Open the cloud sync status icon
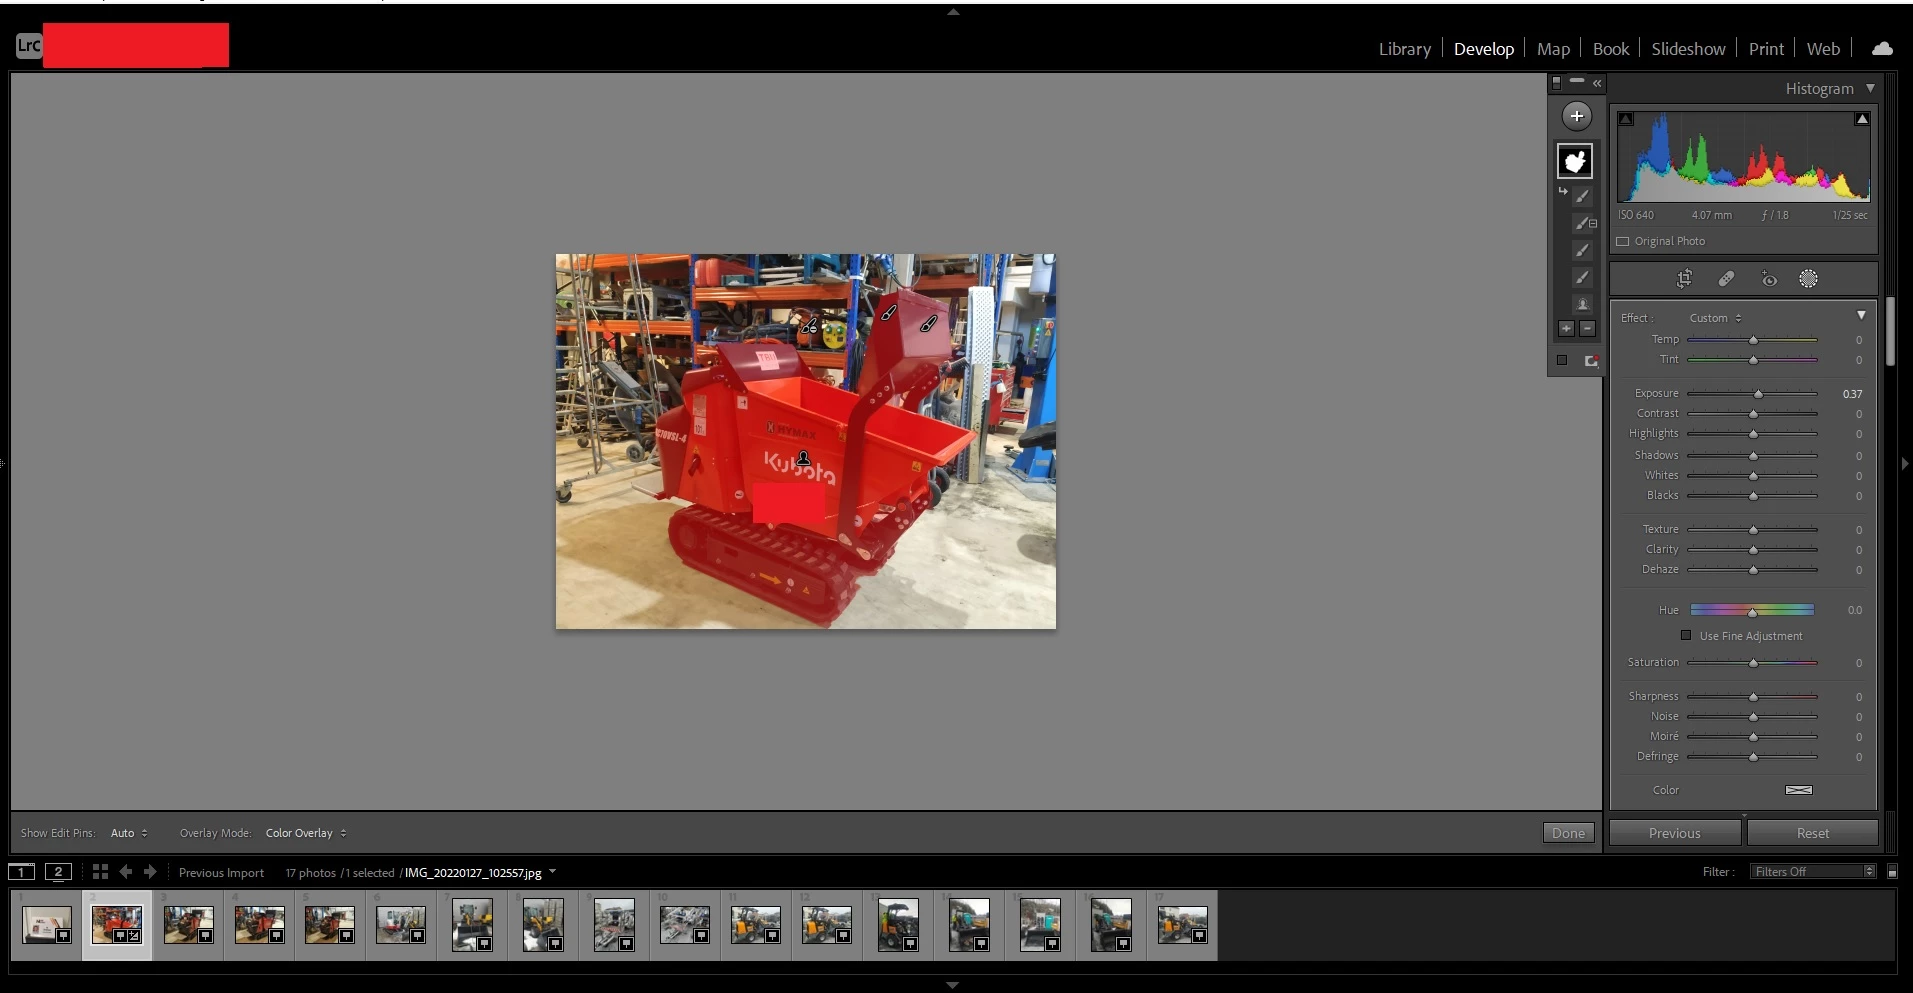This screenshot has width=1913, height=993. (x=1882, y=48)
